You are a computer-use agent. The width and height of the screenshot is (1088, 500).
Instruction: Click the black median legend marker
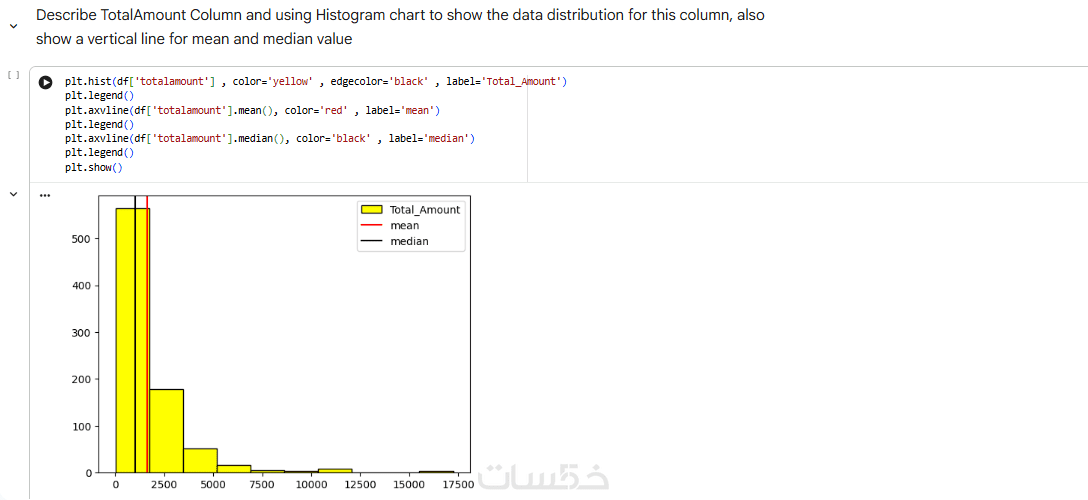coord(372,241)
